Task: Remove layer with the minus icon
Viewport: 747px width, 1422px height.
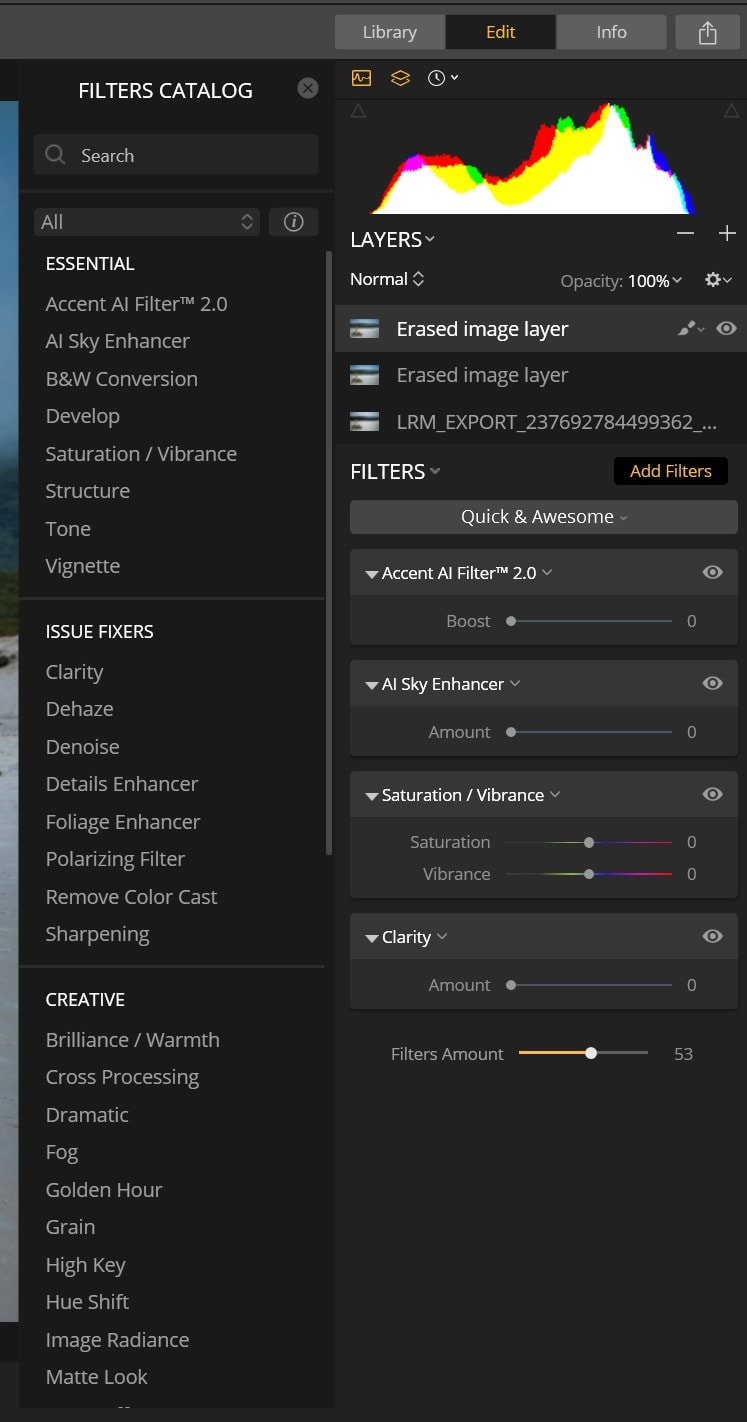Action: pyautogui.click(x=685, y=233)
